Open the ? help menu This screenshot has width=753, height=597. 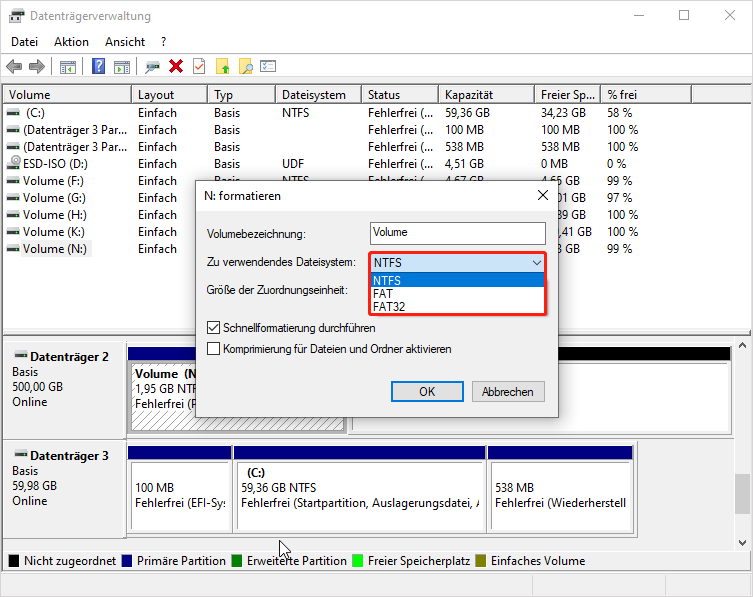click(164, 42)
